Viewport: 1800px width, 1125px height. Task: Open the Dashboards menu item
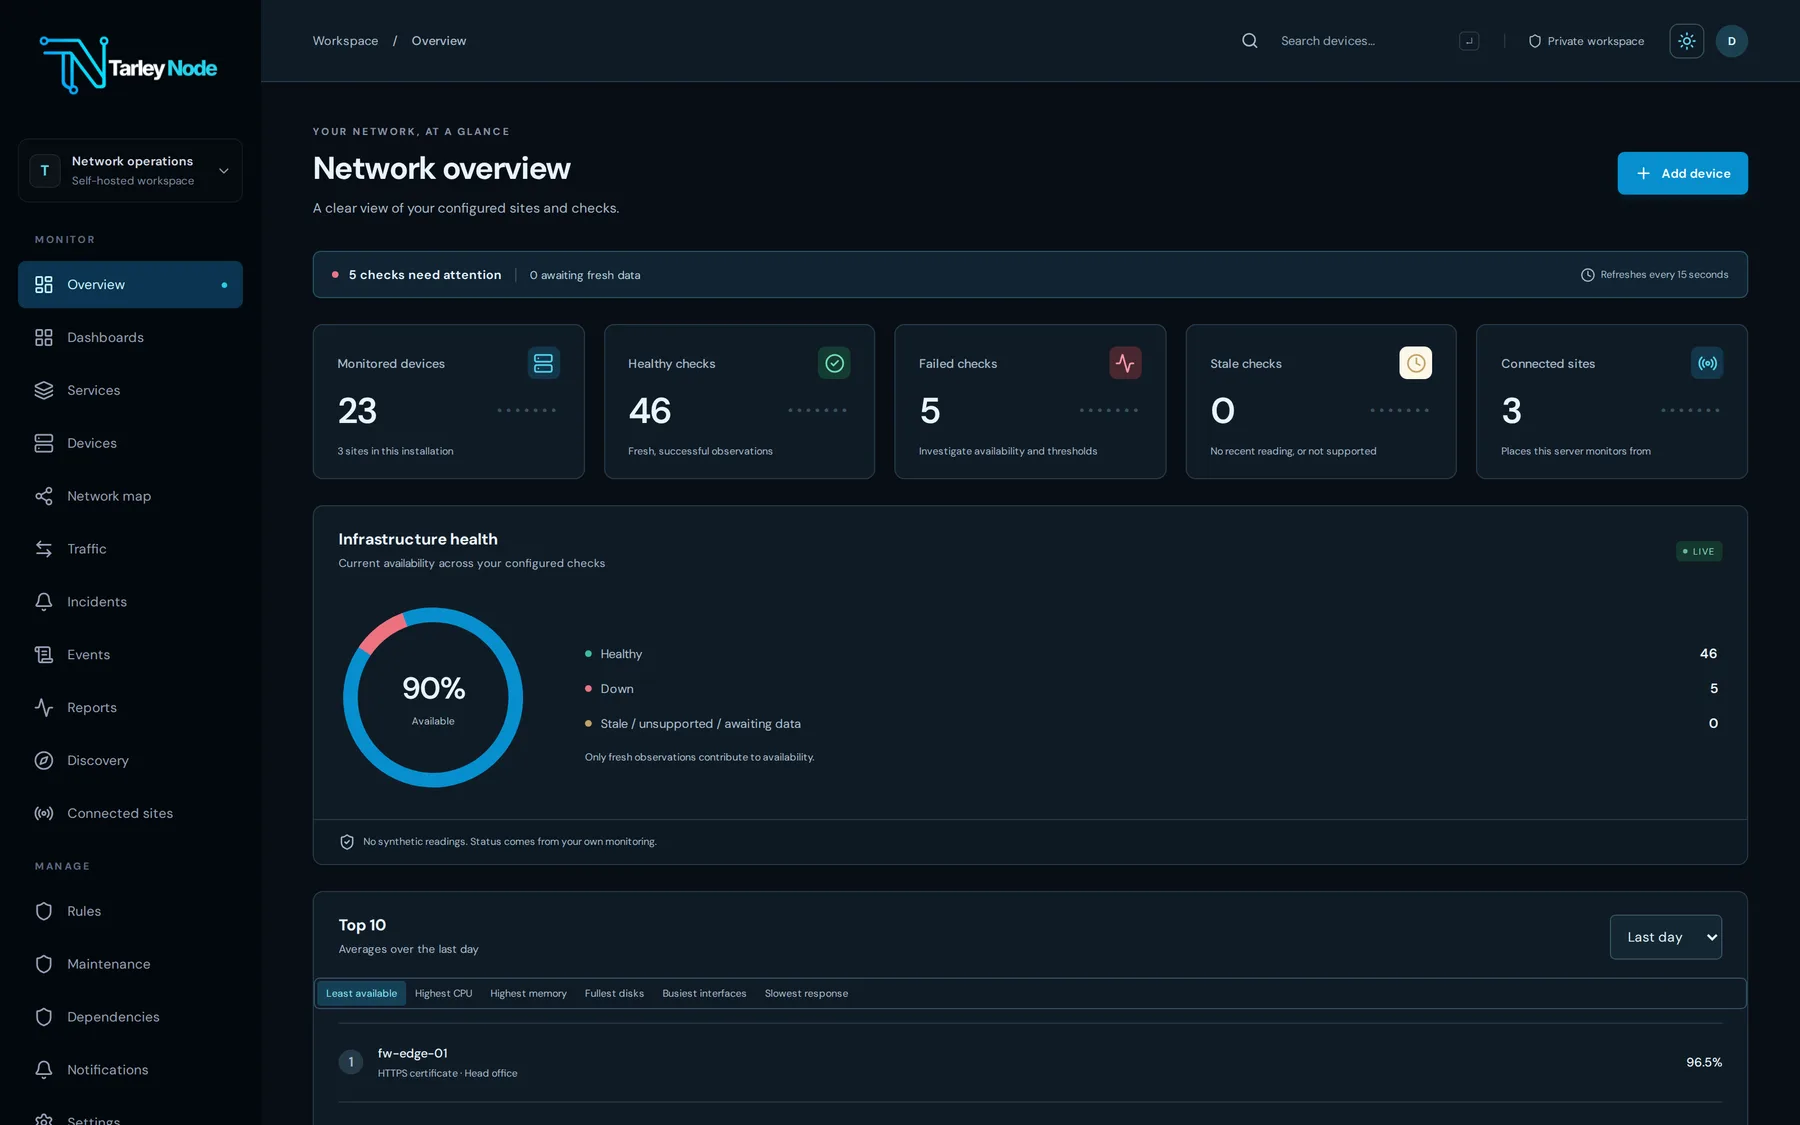[130, 338]
